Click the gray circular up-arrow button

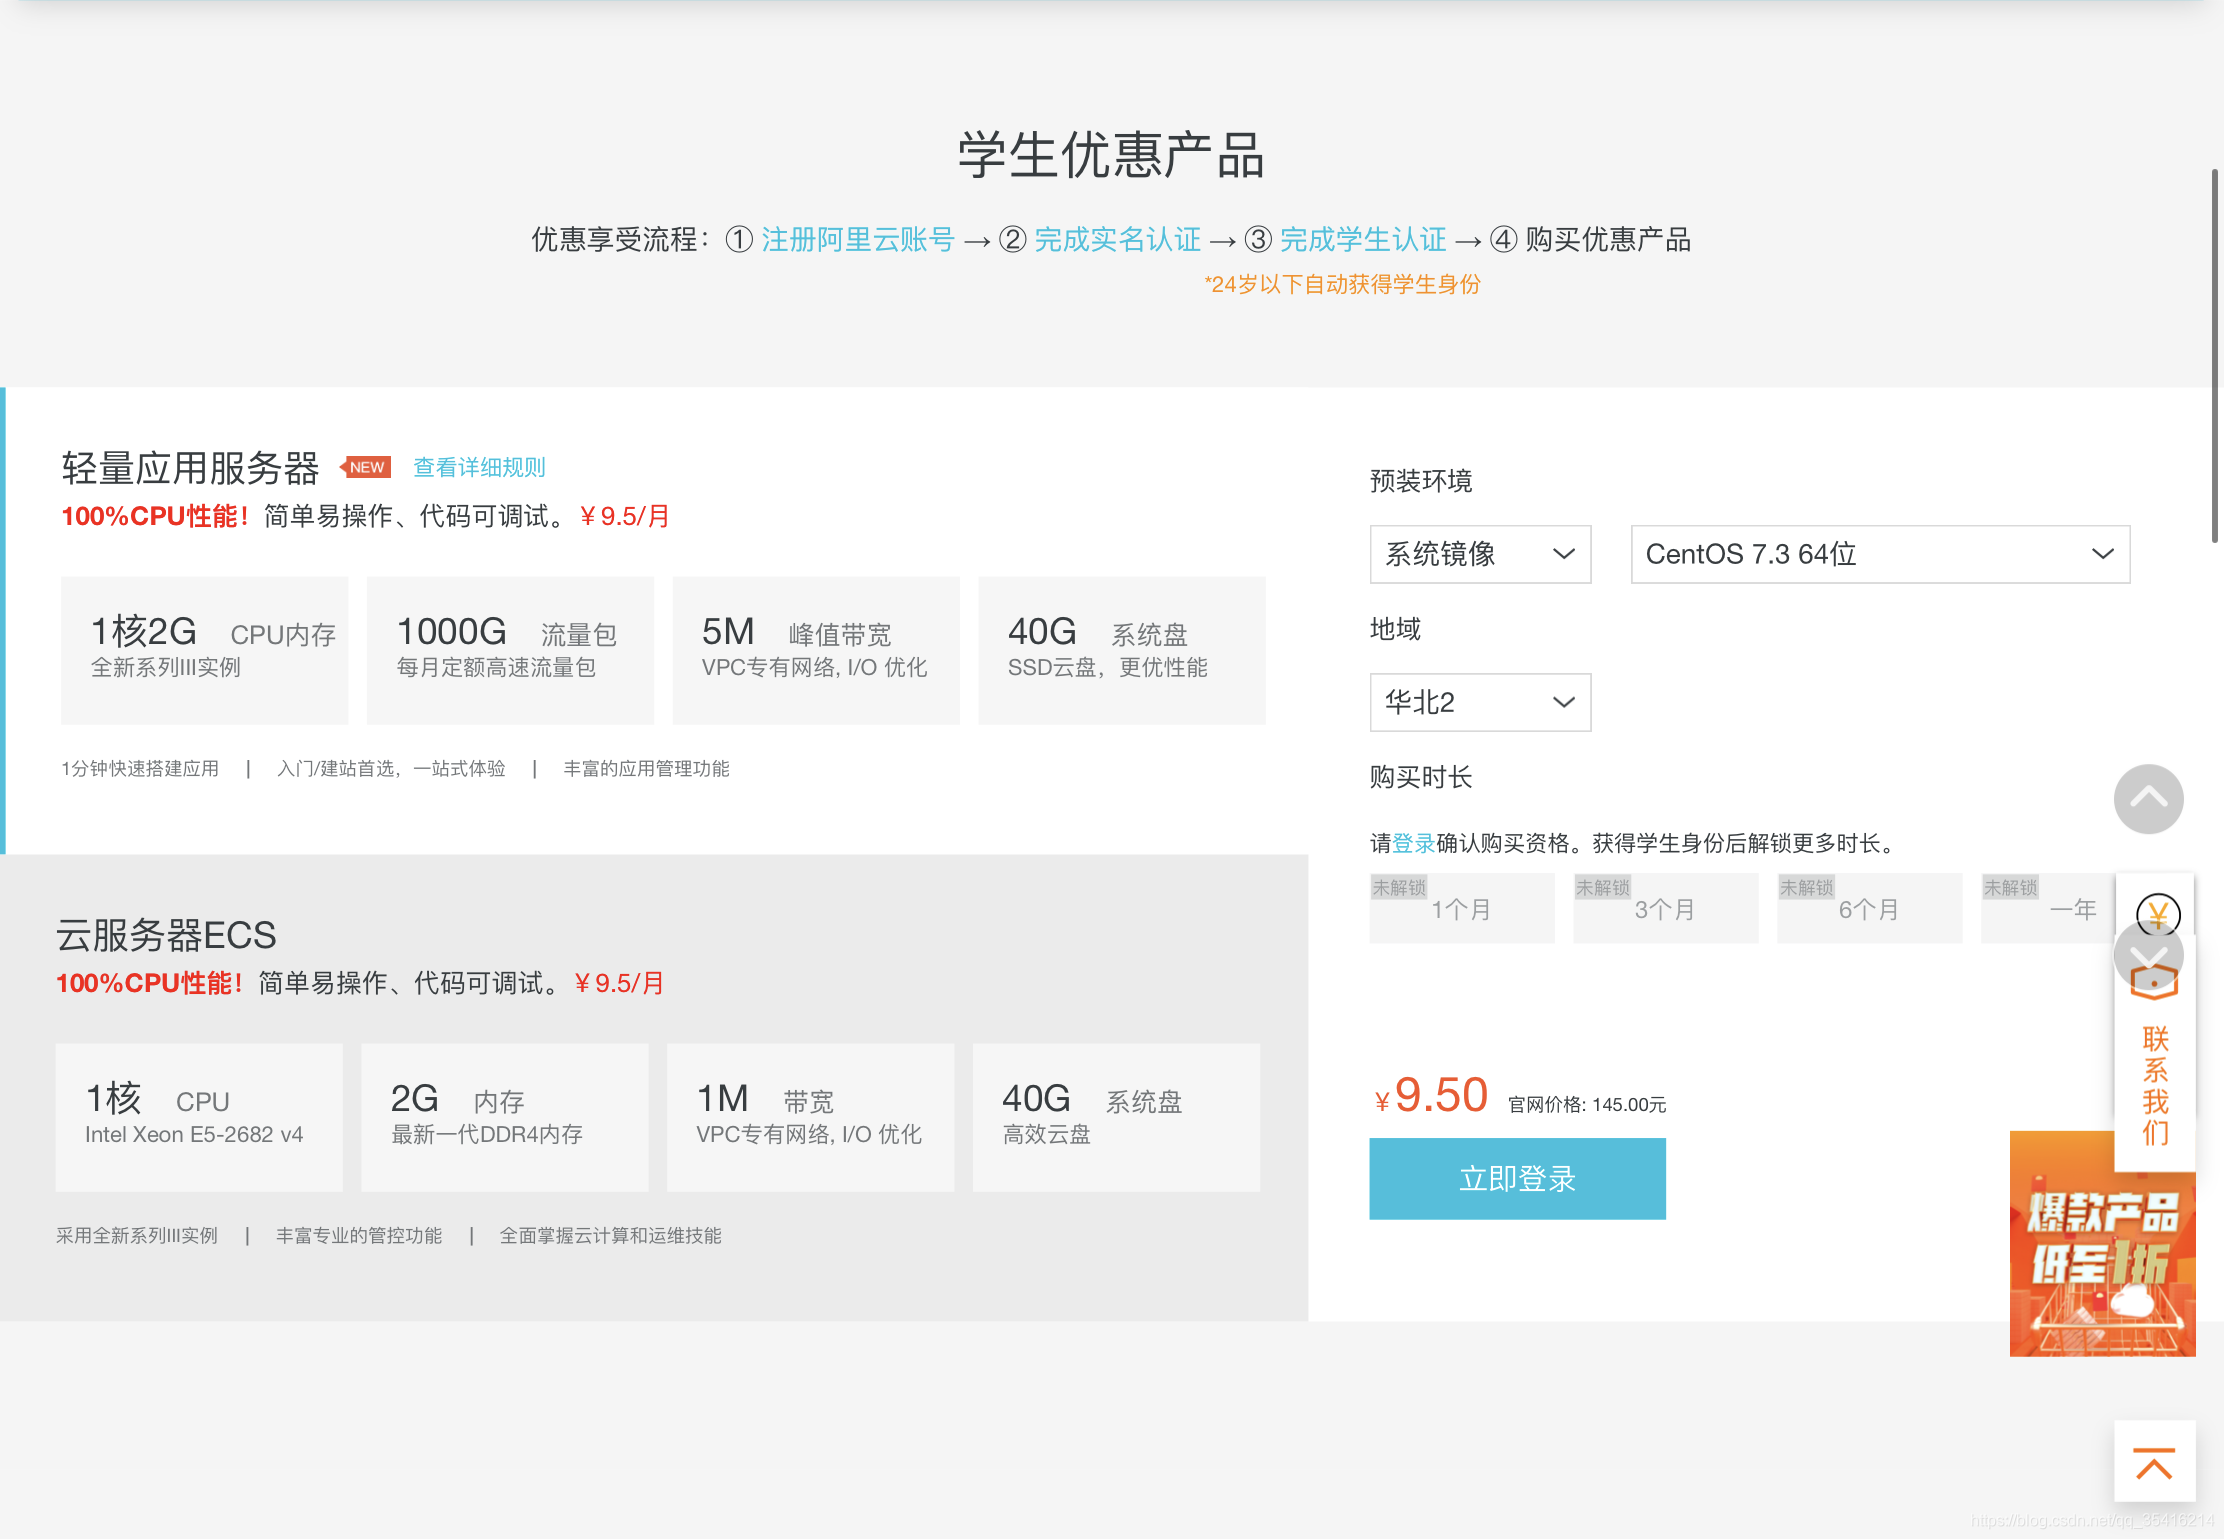2148,798
